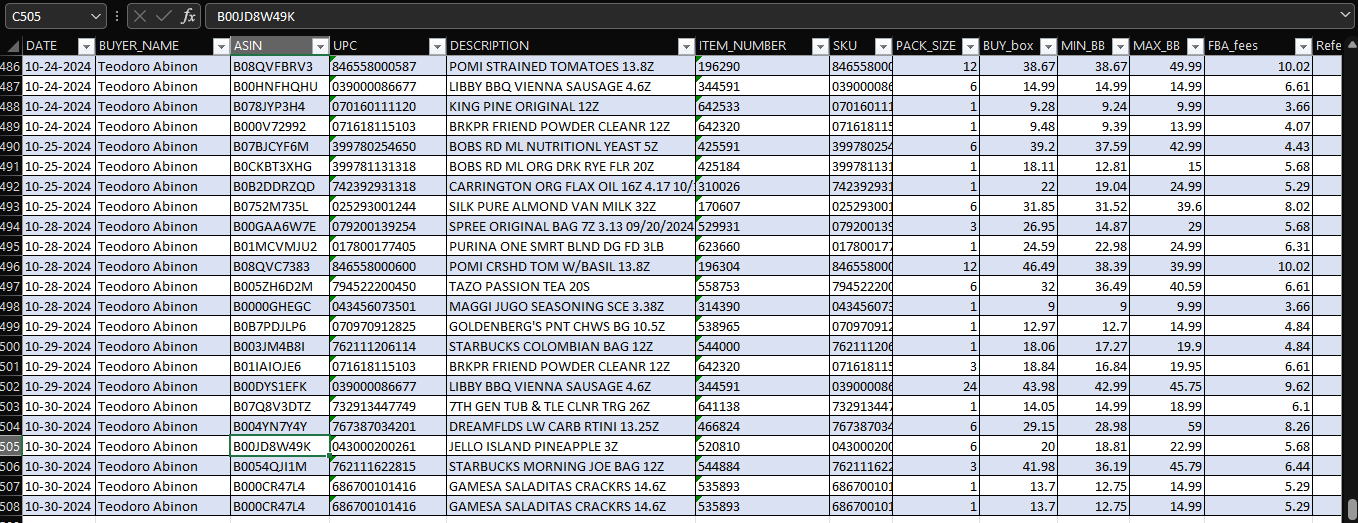Image resolution: width=1358 pixels, height=523 pixels.
Task: Select cell LIBBY BBQ VIENNA SAUSAGE 4.6Z in row 487
Action: [571, 86]
